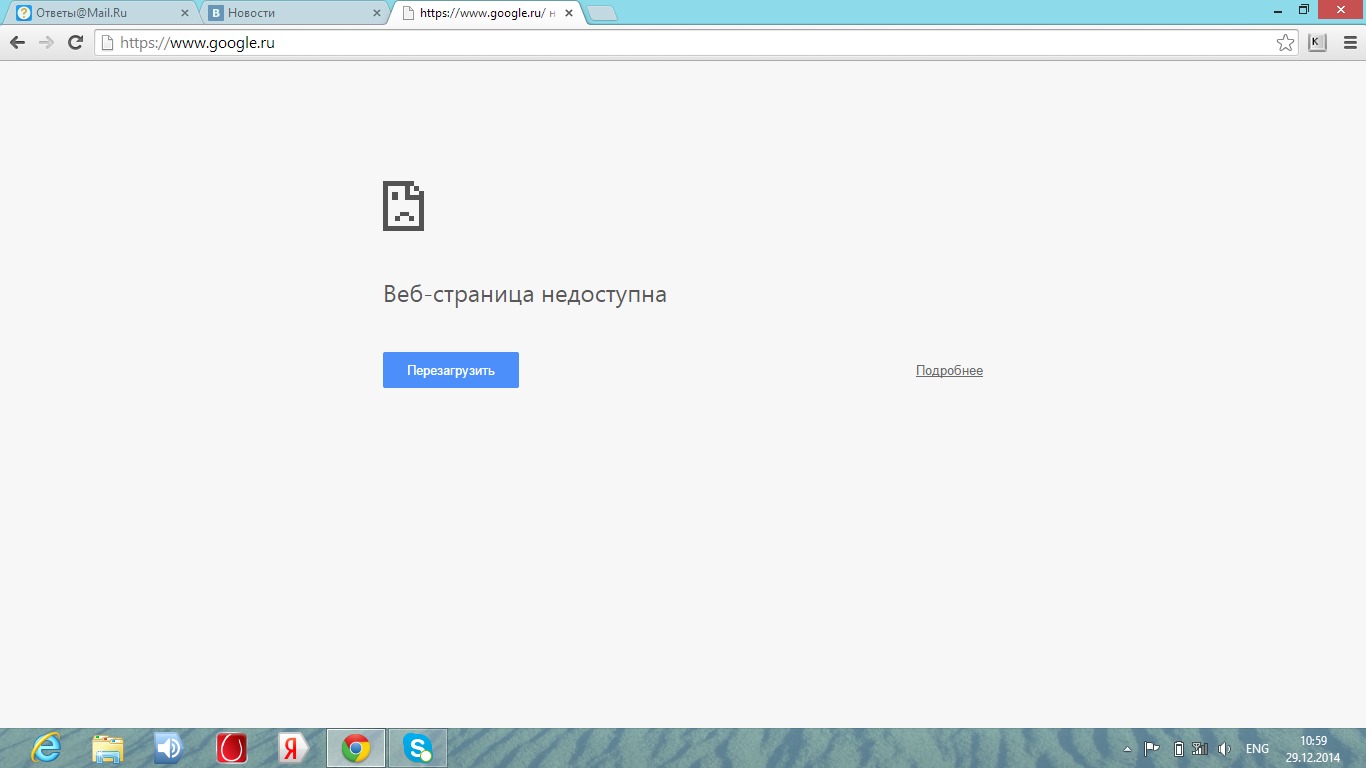This screenshot has height=768, width=1366.
Task: Reload the page using the toolbar refresh icon
Action: 75,43
